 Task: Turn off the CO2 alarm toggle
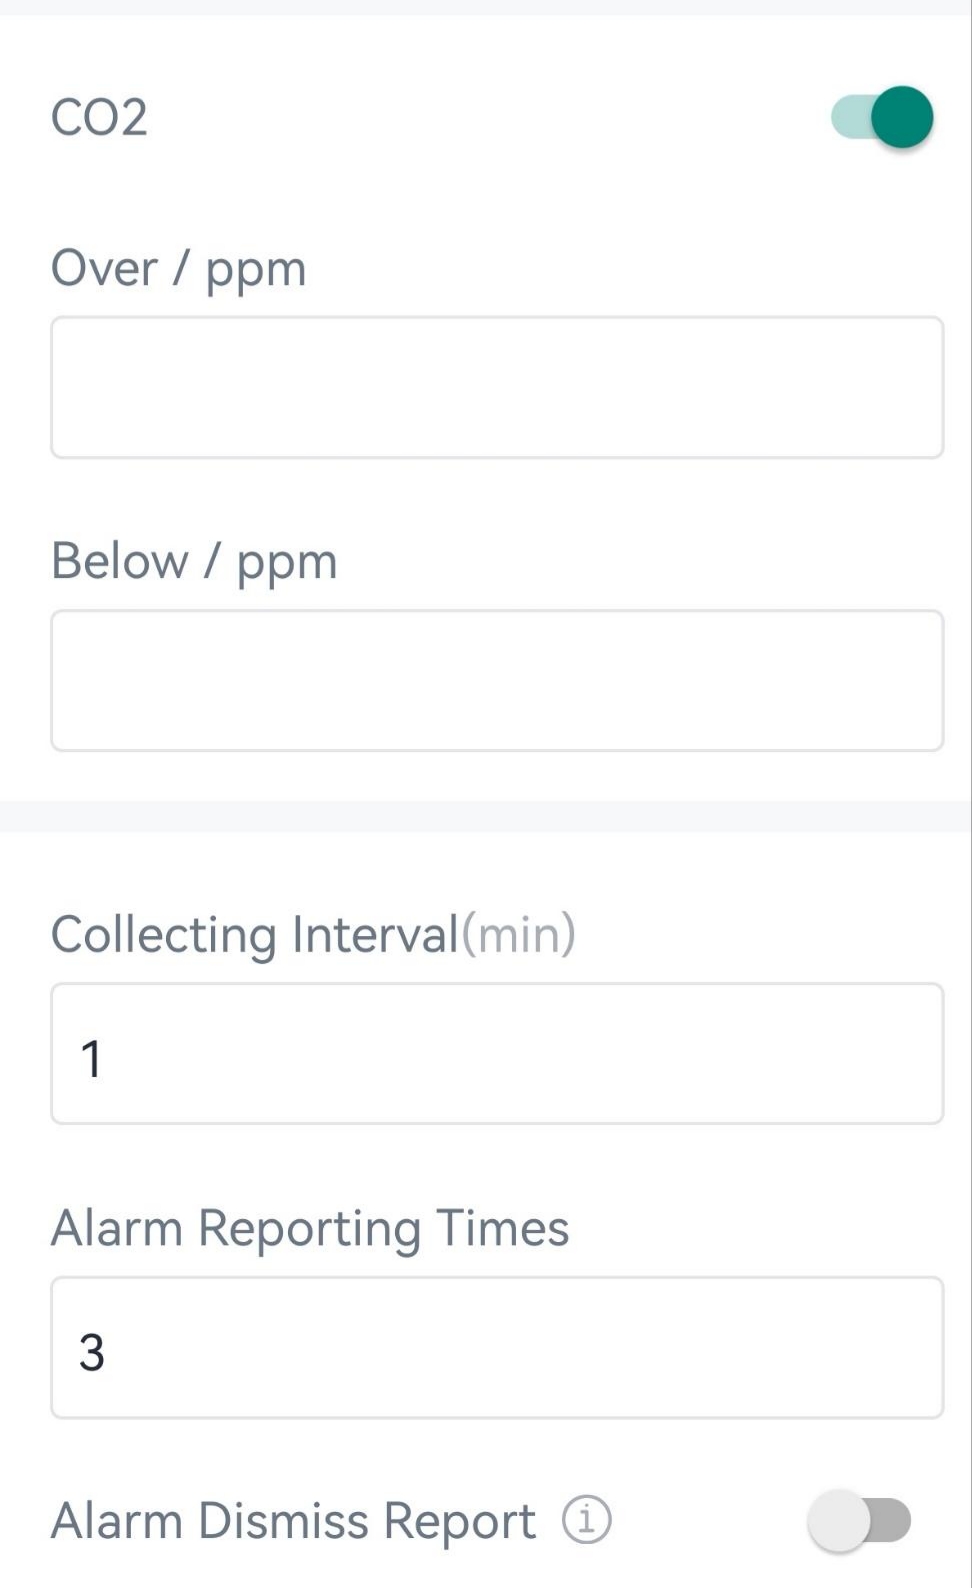(x=882, y=117)
